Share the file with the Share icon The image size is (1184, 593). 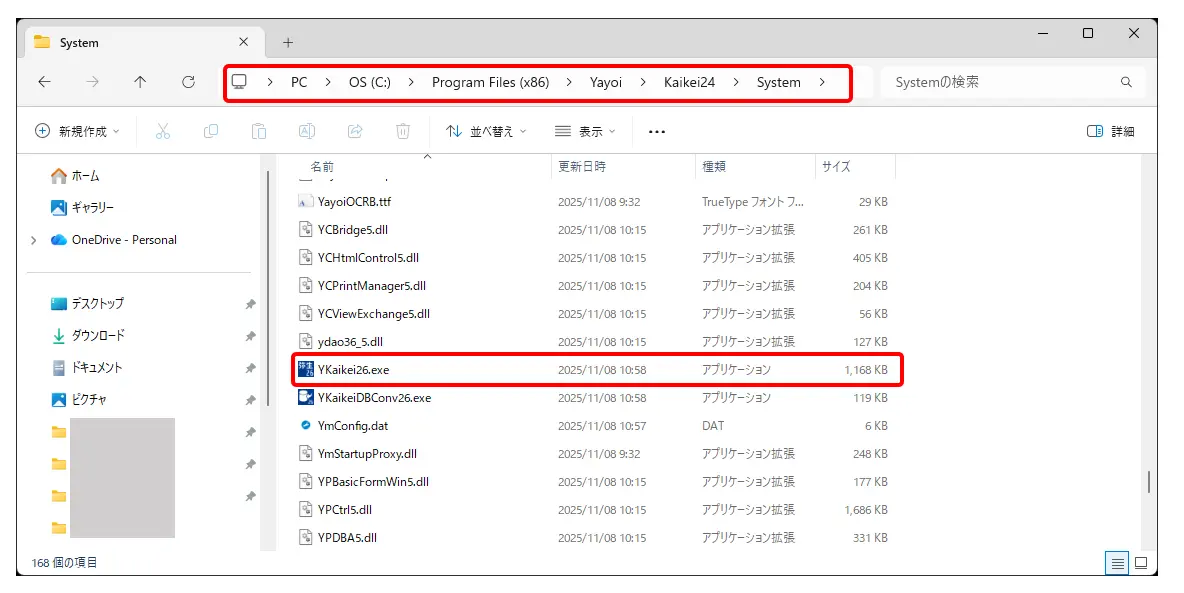(x=355, y=131)
